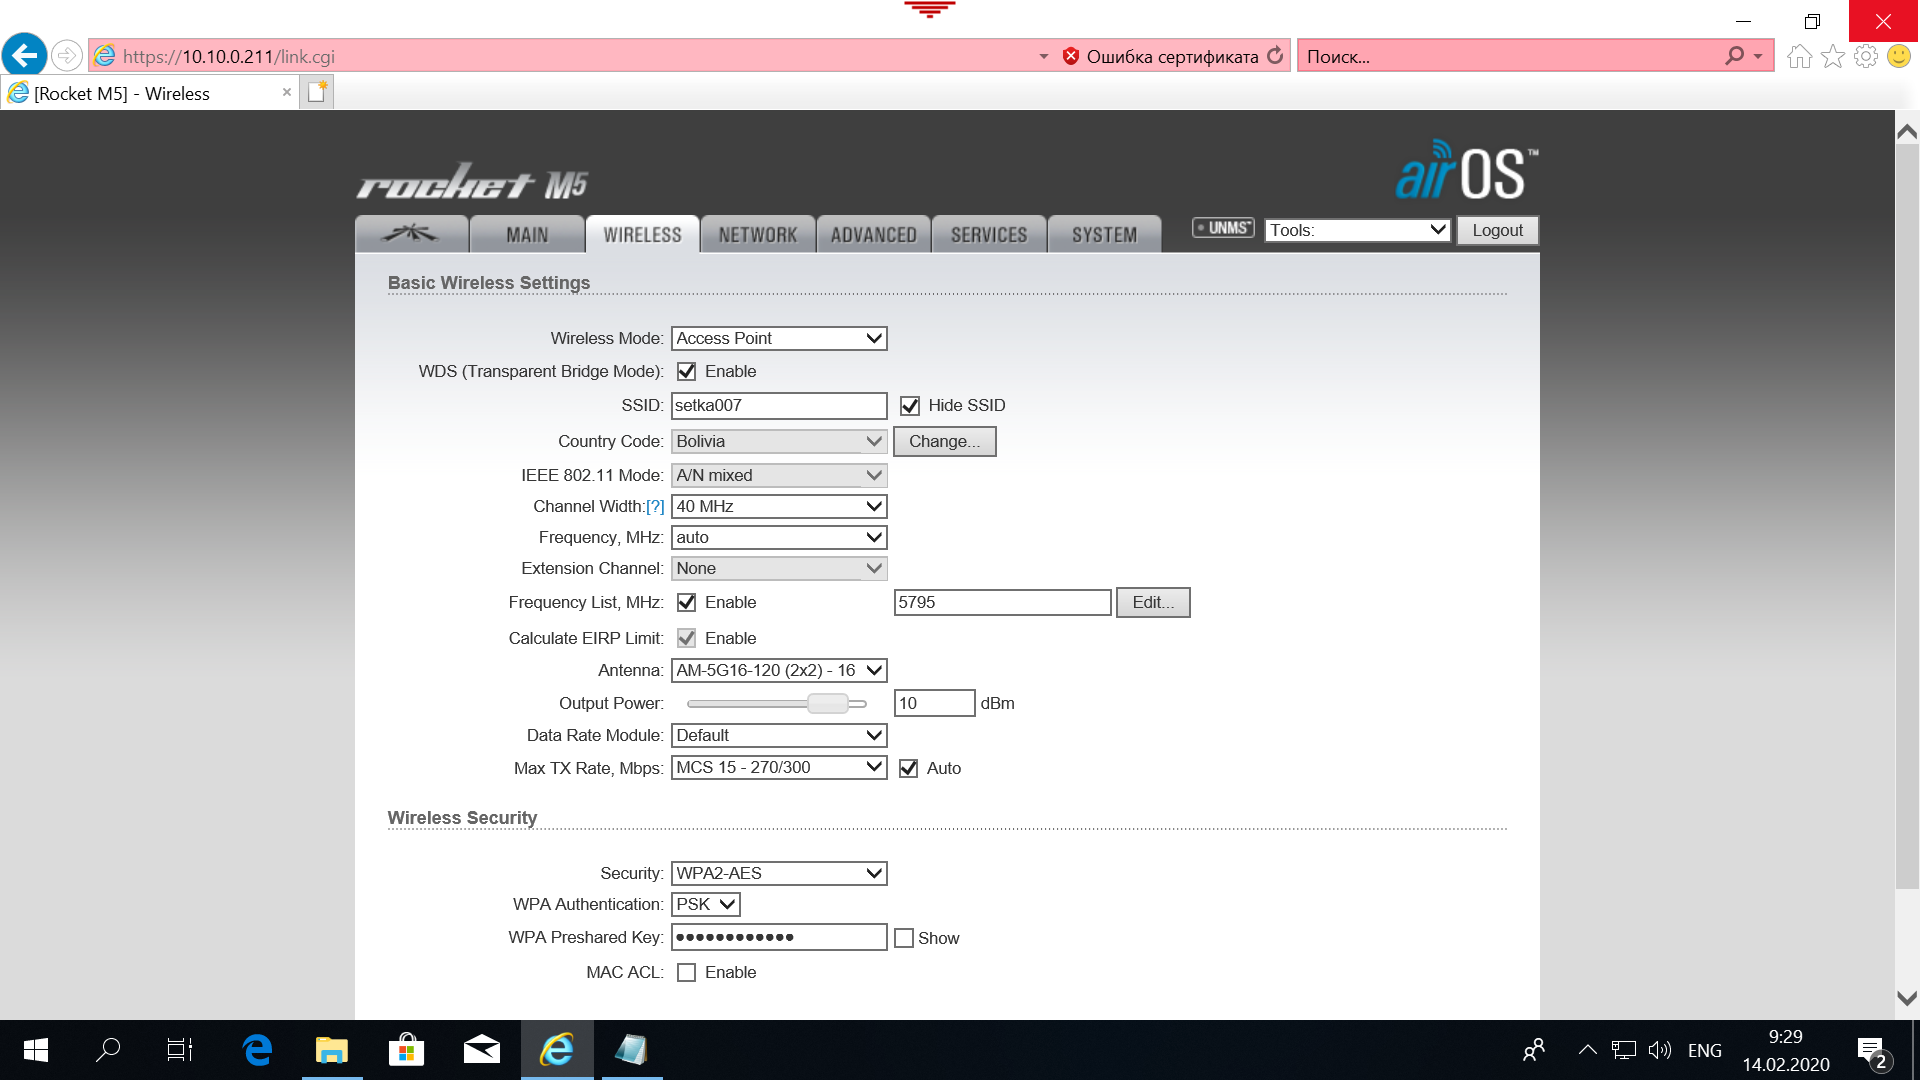Refresh the page with reload icon
Screen dimensions: 1920x1080
(1275, 56)
